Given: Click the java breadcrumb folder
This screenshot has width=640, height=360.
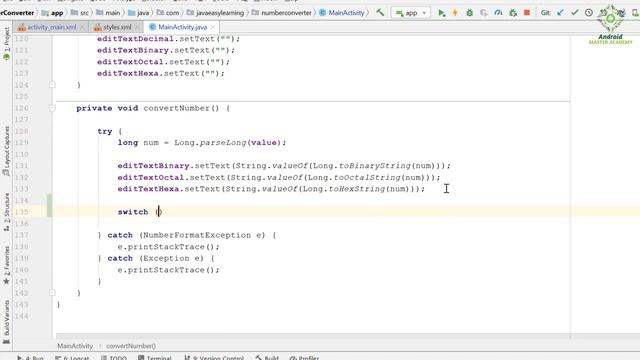Looking at the screenshot, I should click(x=138, y=13).
